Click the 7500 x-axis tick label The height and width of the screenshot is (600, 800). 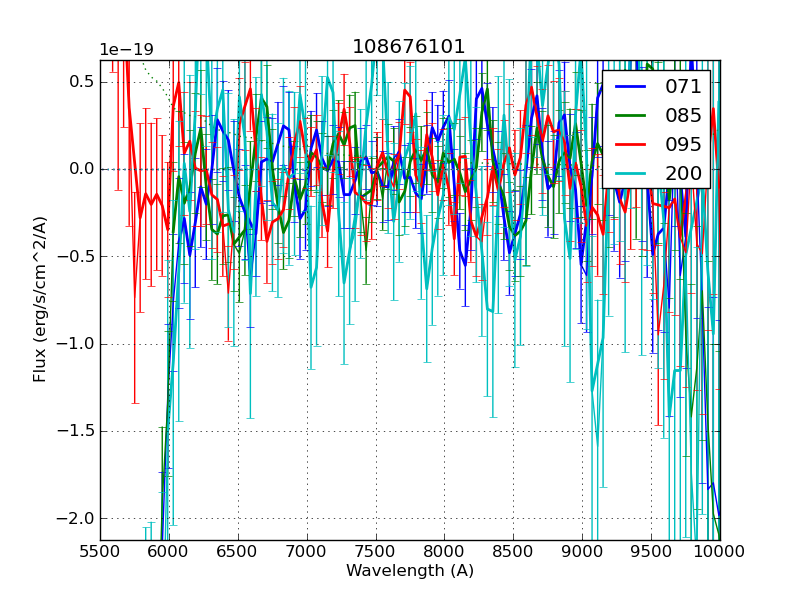click(376, 551)
